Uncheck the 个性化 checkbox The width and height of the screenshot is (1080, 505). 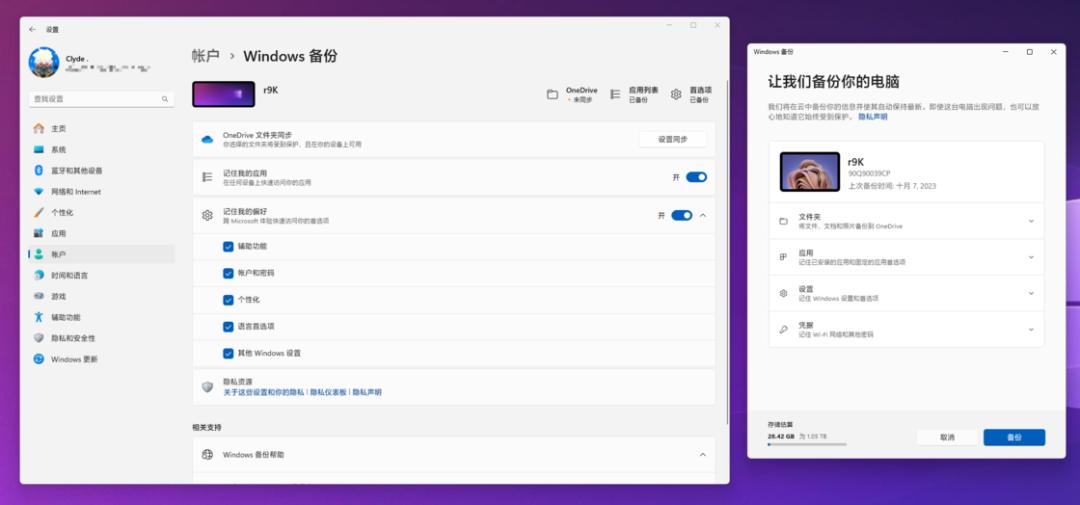228,300
